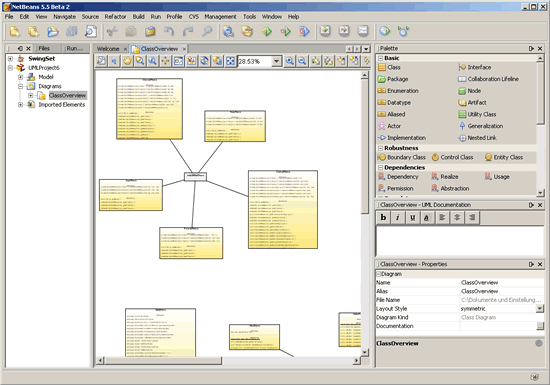Align documentation text left
The image size is (550, 385).
[442, 217]
